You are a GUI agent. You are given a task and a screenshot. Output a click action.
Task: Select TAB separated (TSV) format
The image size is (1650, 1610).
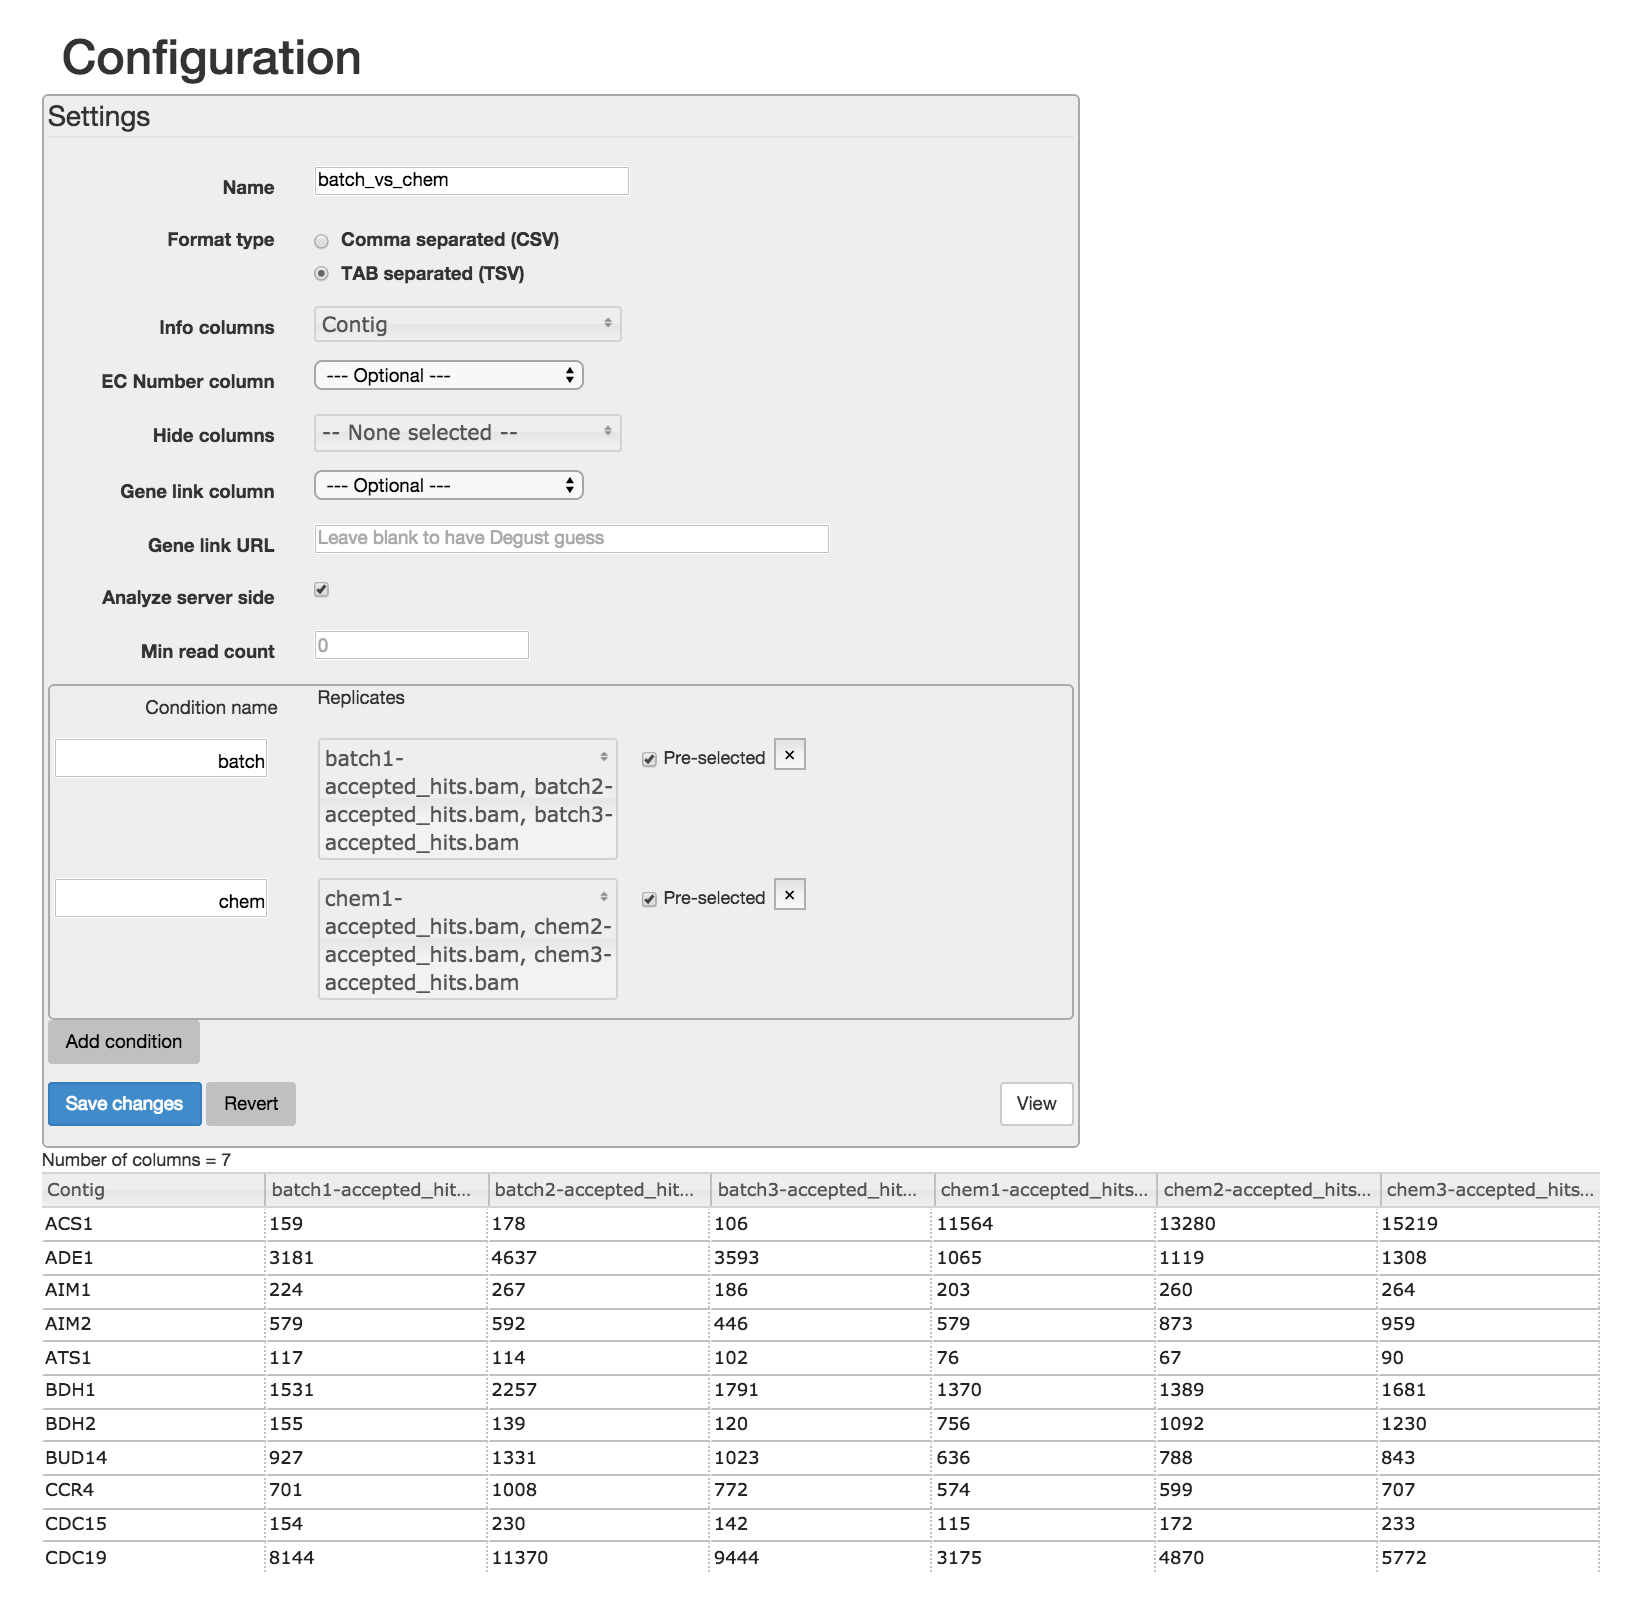(321, 274)
